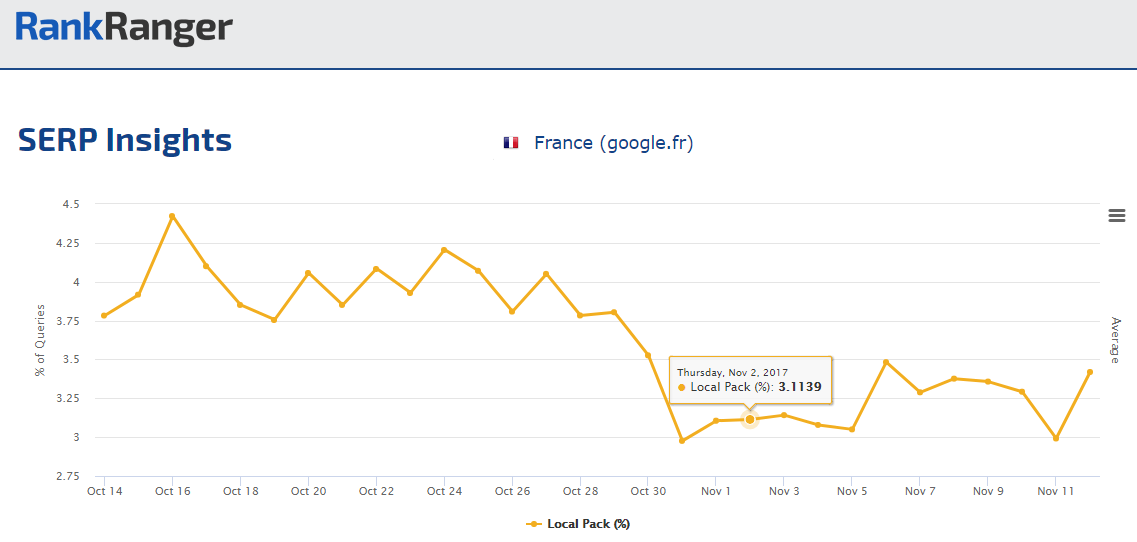
Task: Click the SERP Insights heading
Action: (x=125, y=140)
